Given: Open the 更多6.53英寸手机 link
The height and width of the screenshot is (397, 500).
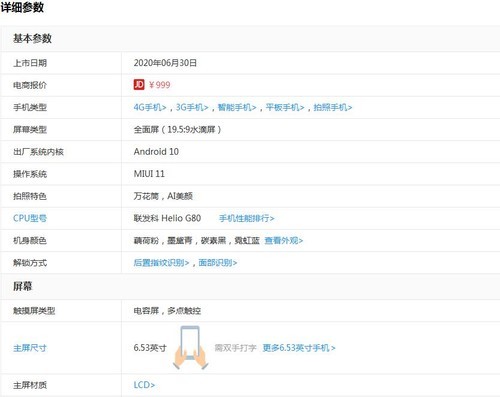Looking at the screenshot, I should 299,348.
